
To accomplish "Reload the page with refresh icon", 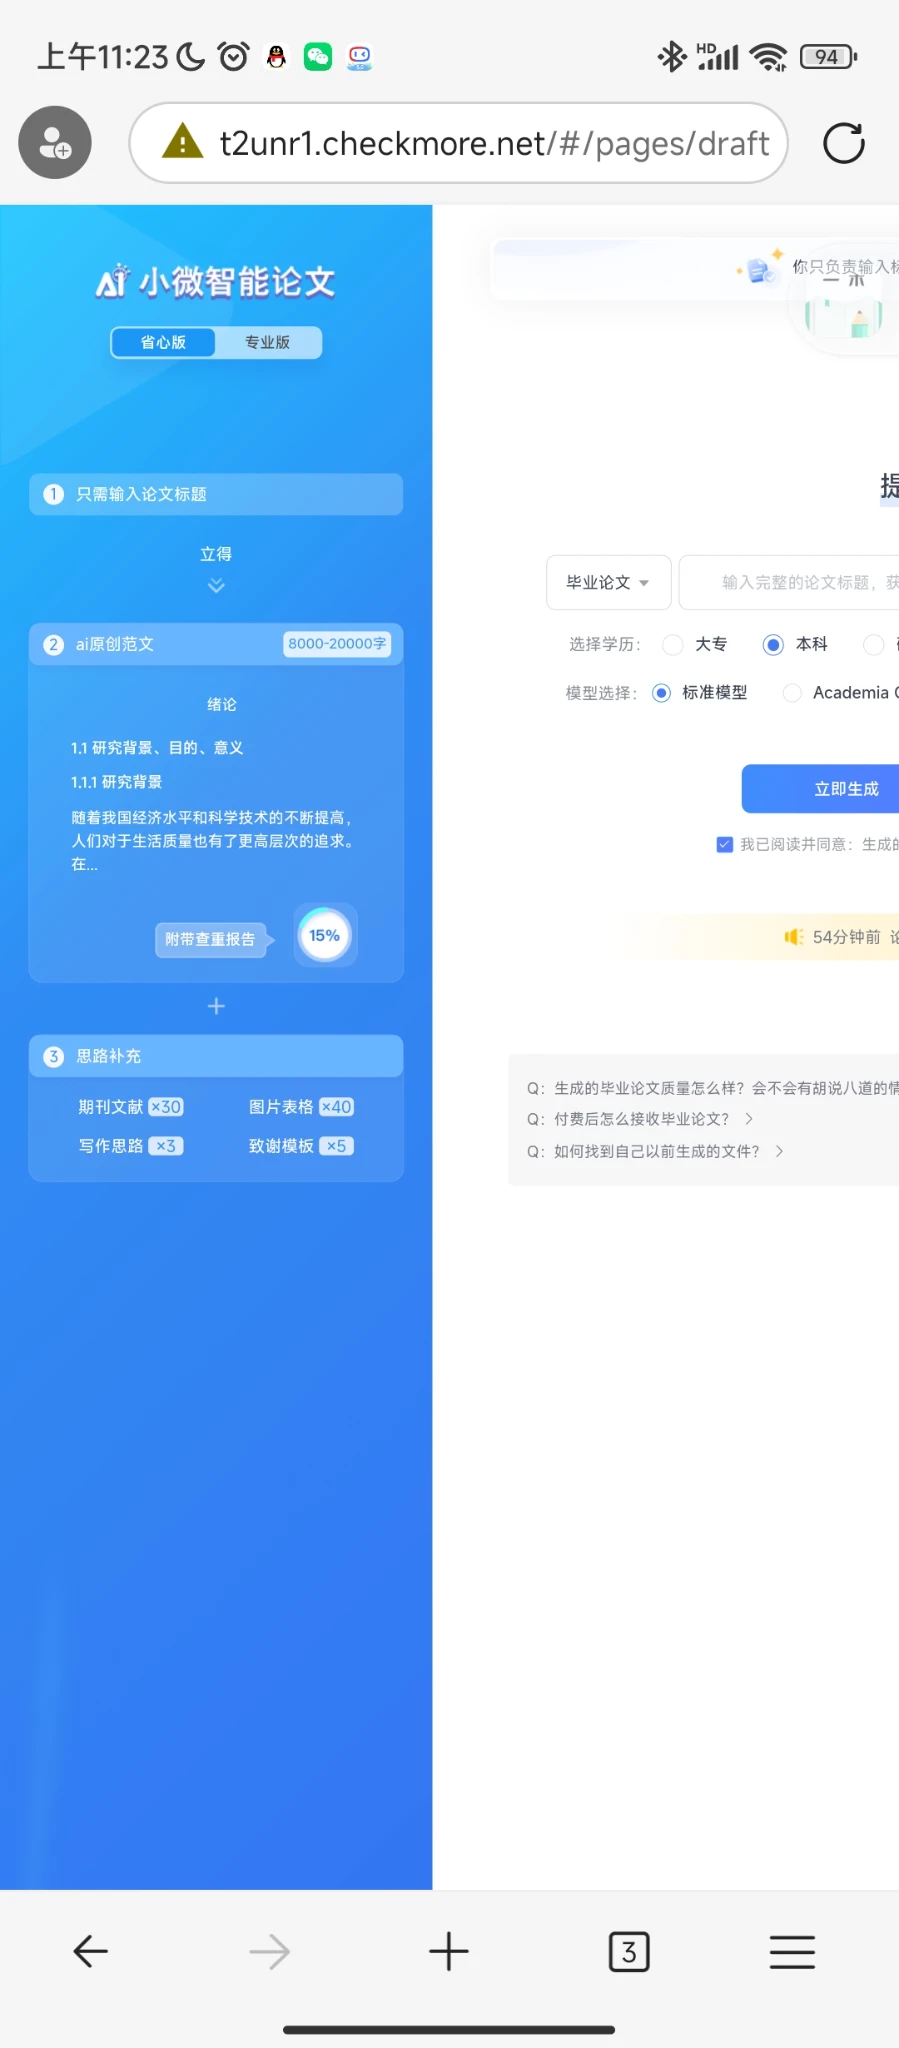I will click(x=843, y=143).
